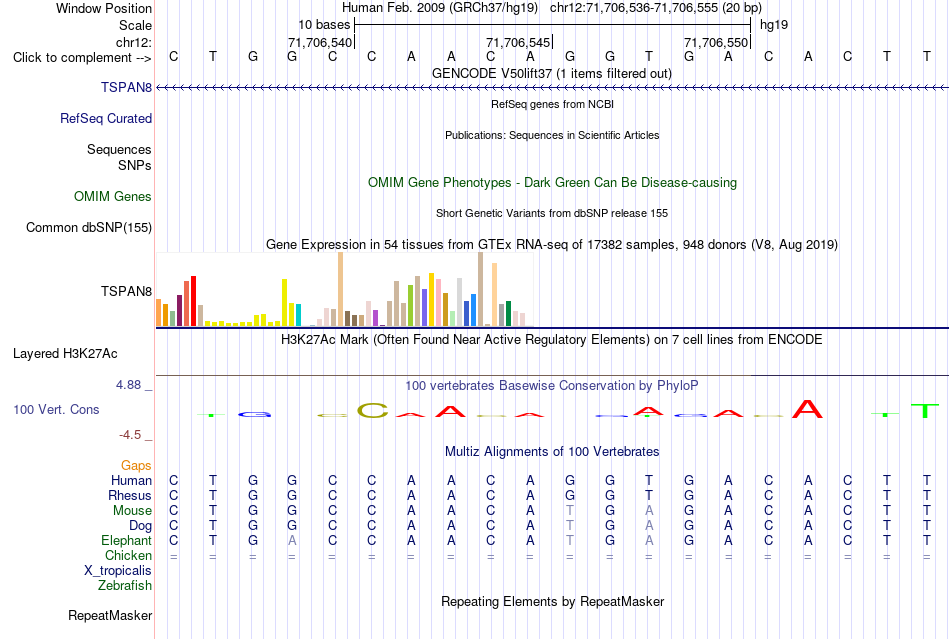950x639 pixels.
Task: Click the black TSPAN8 GTEx expression label
Action: point(126,291)
